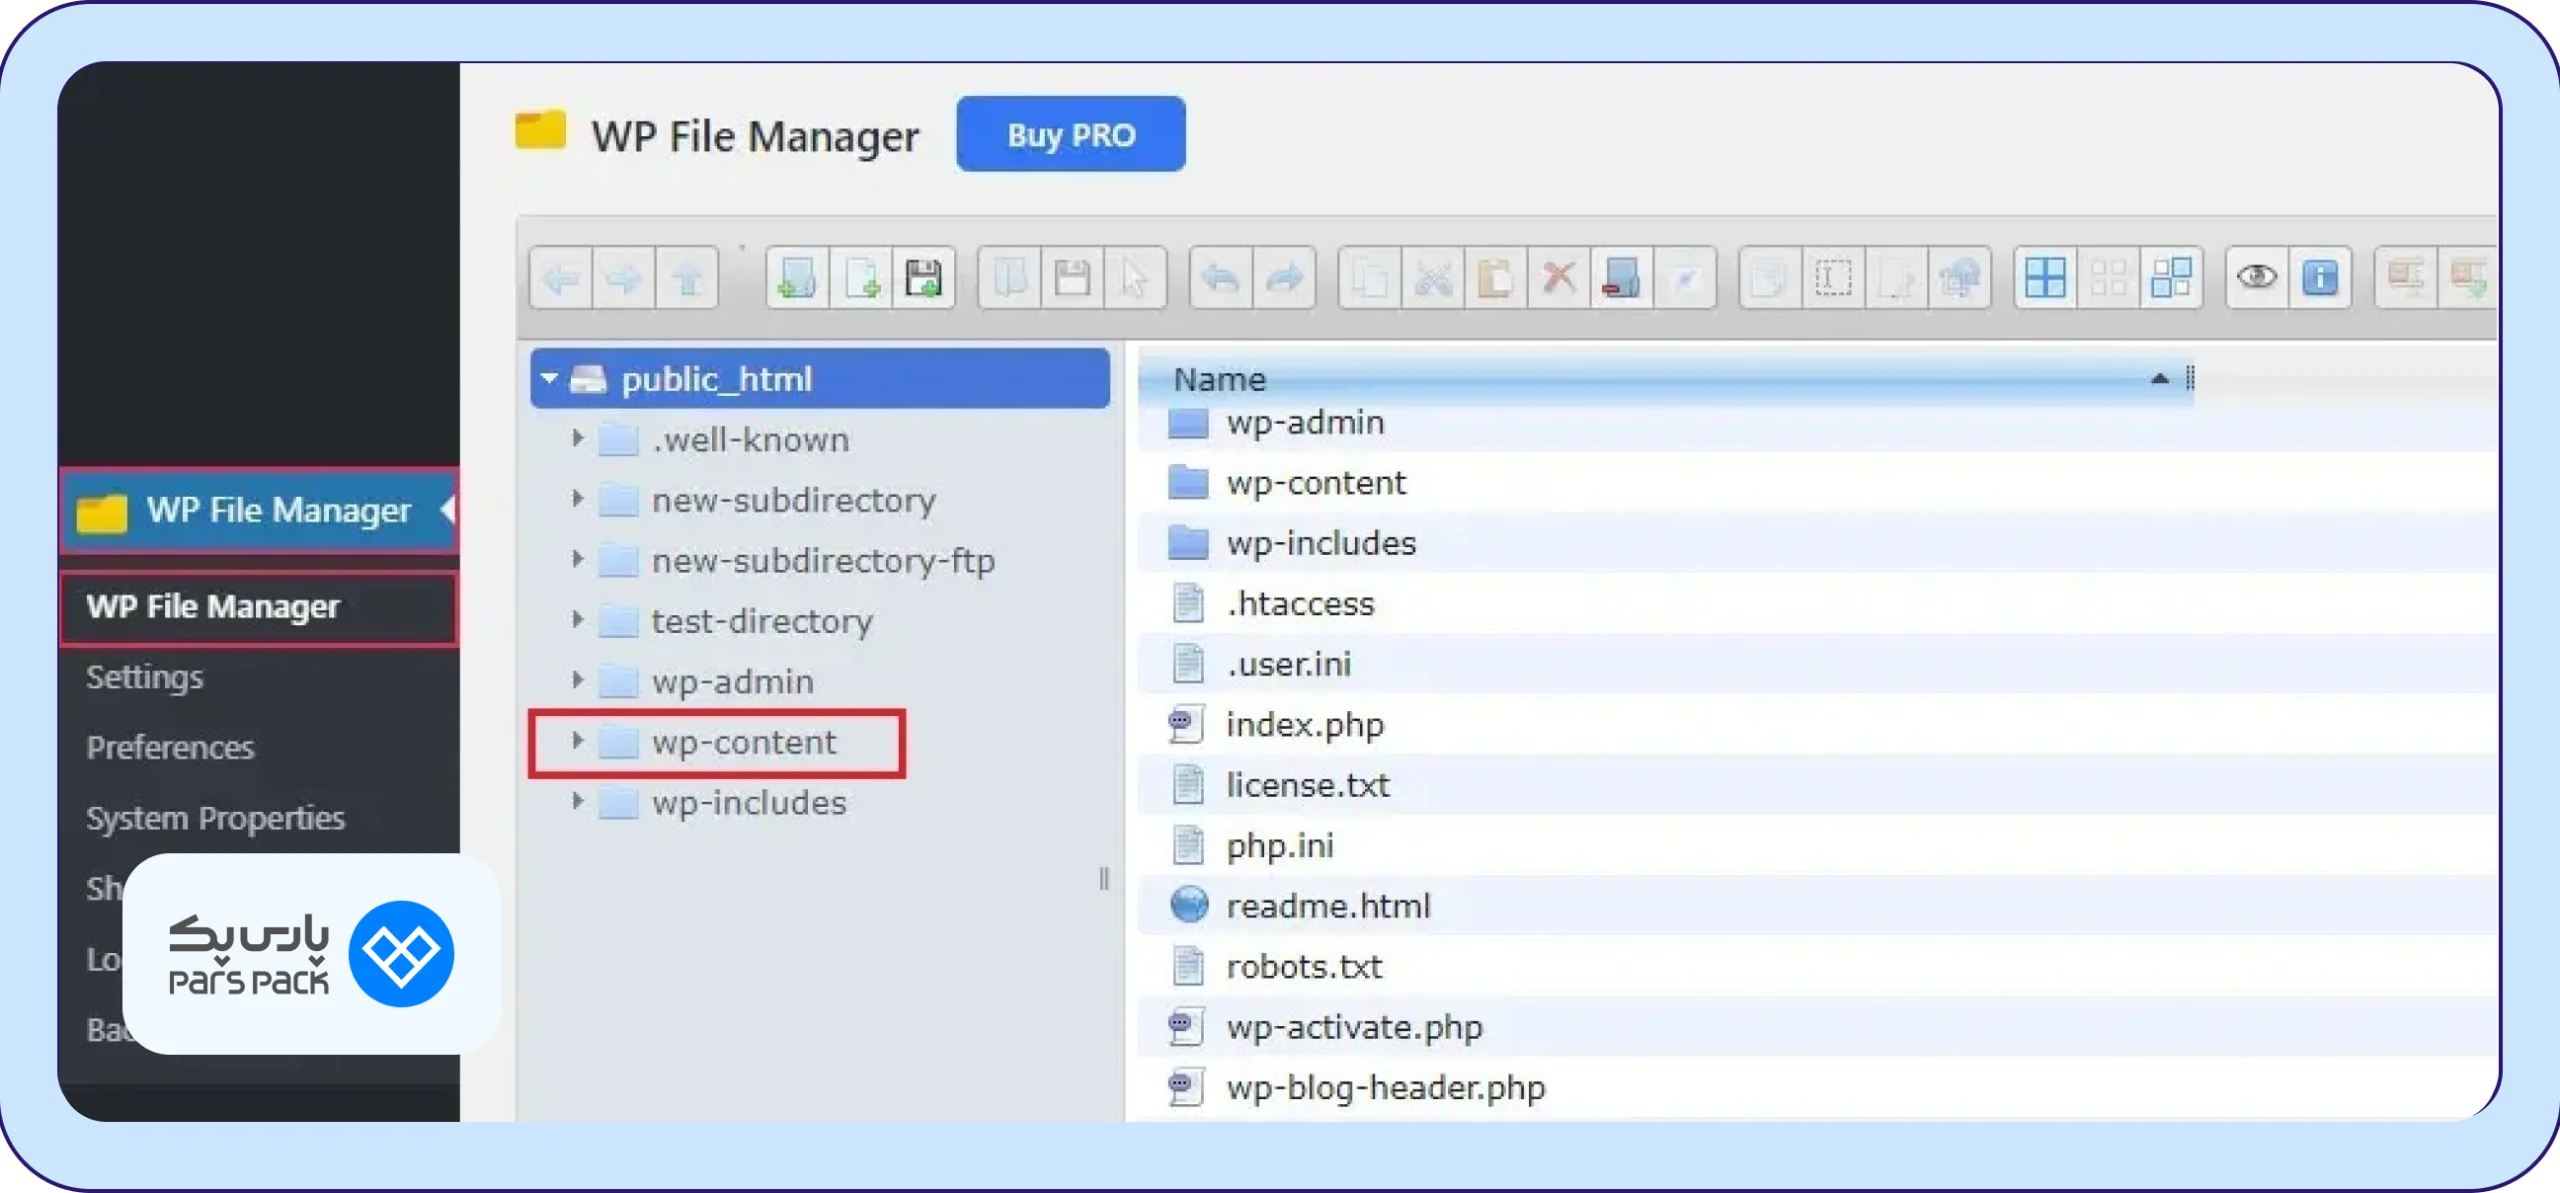Expand the new-subdirectory-ftp tree arrow
Image resolution: width=2560 pixels, height=1193 pixels.
pyautogui.click(x=577, y=559)
